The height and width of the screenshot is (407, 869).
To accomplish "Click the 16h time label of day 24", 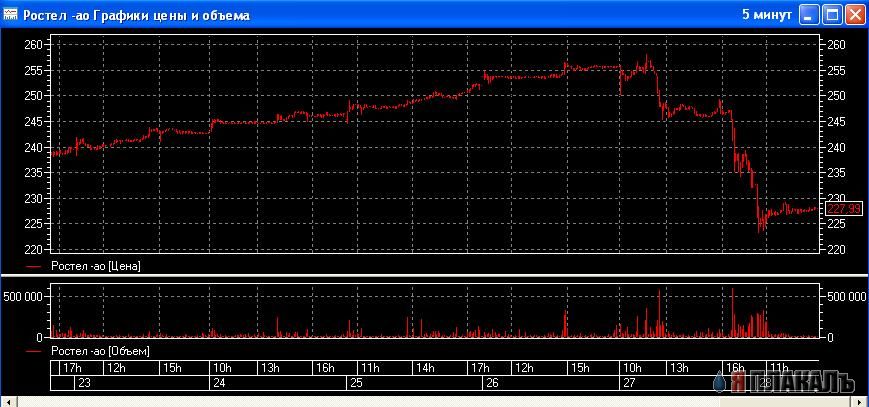I will coord(325,368).
